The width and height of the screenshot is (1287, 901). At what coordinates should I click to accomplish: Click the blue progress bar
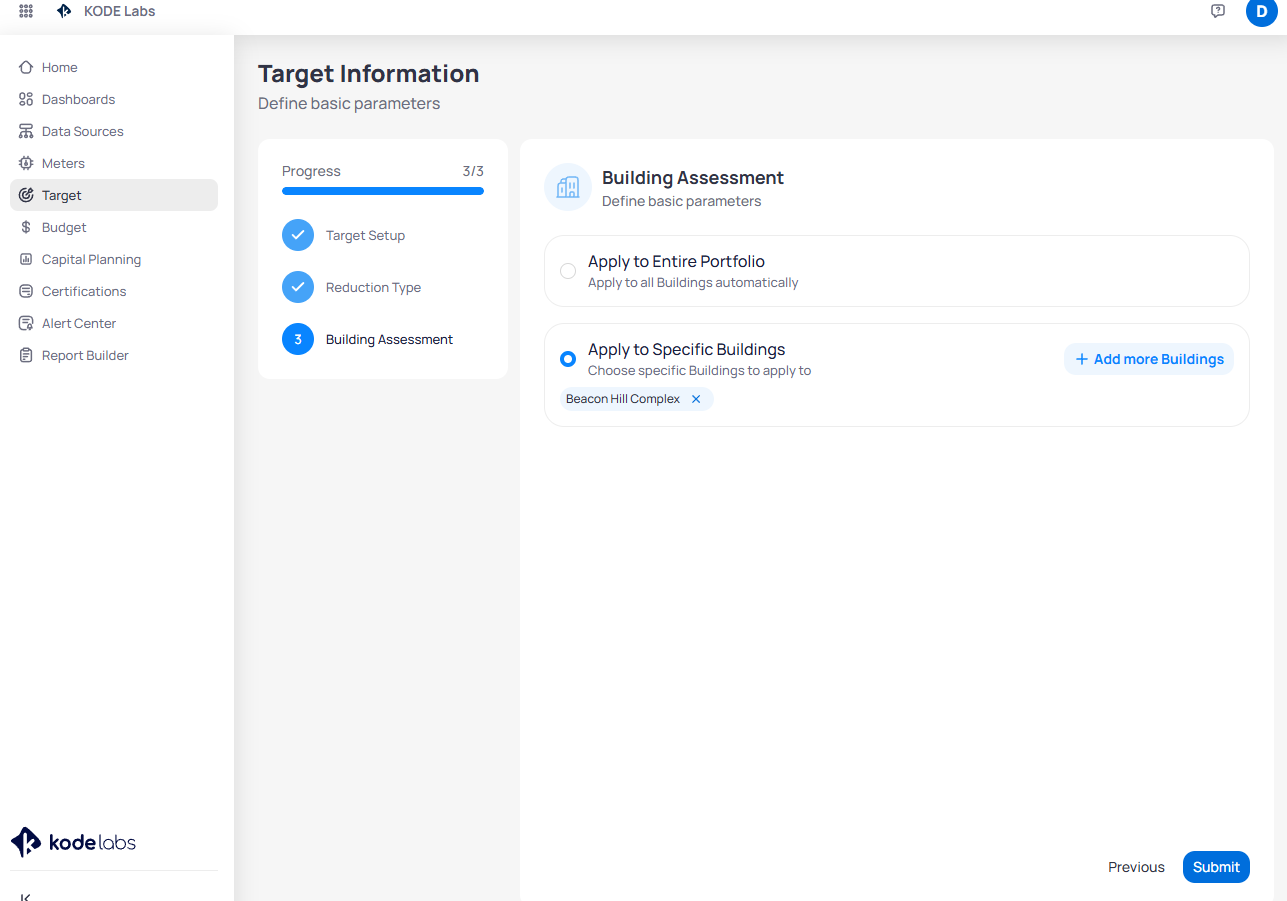(x=383, y=190)
